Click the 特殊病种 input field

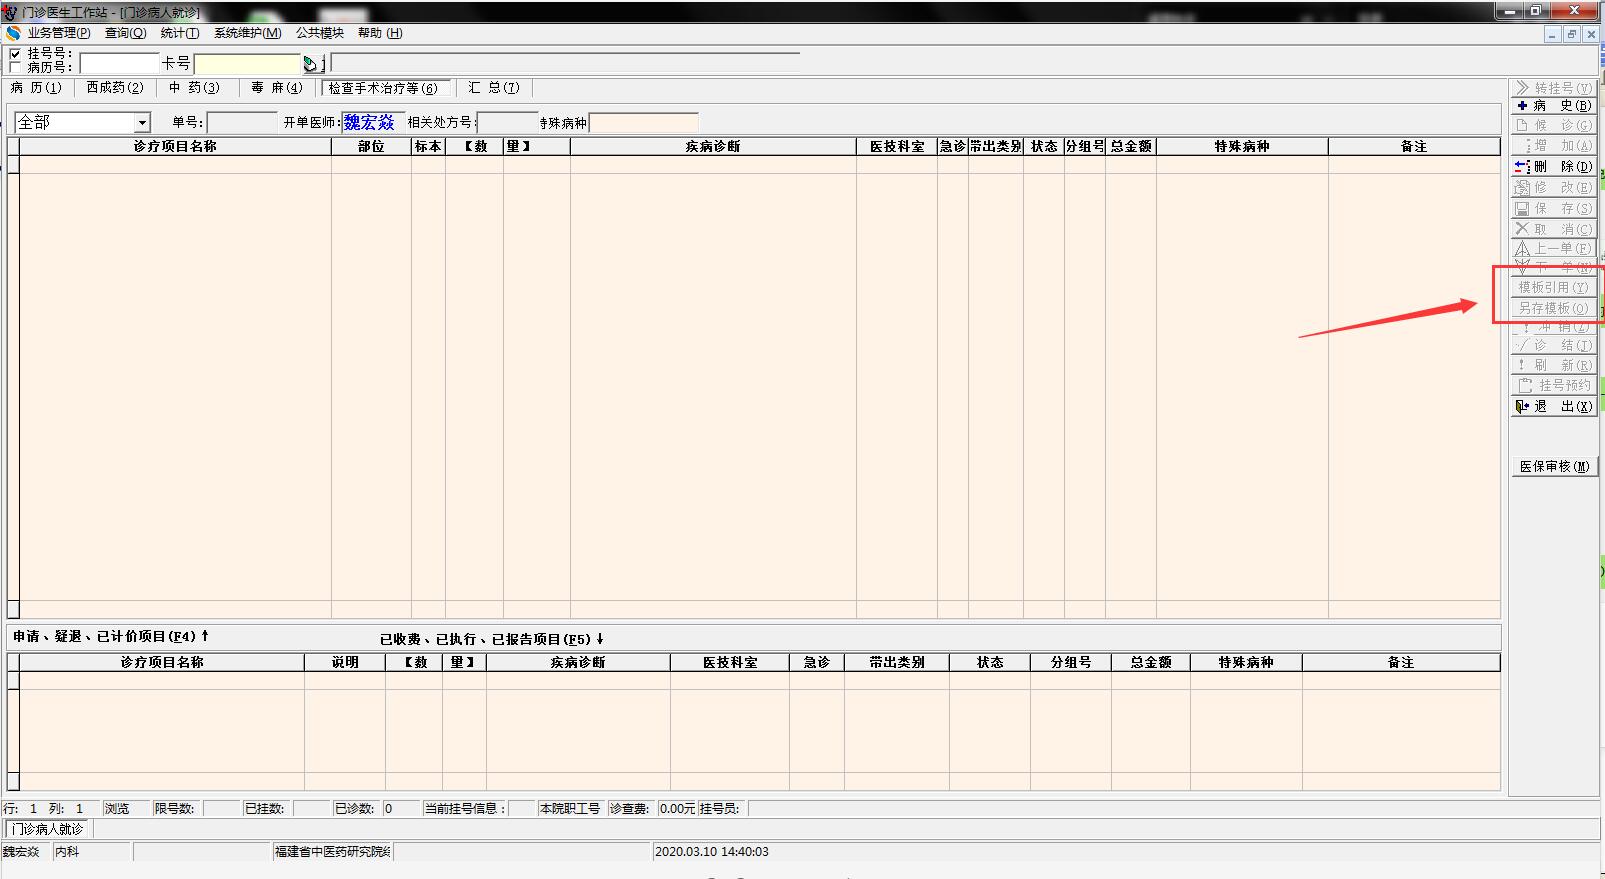point(644,123)
